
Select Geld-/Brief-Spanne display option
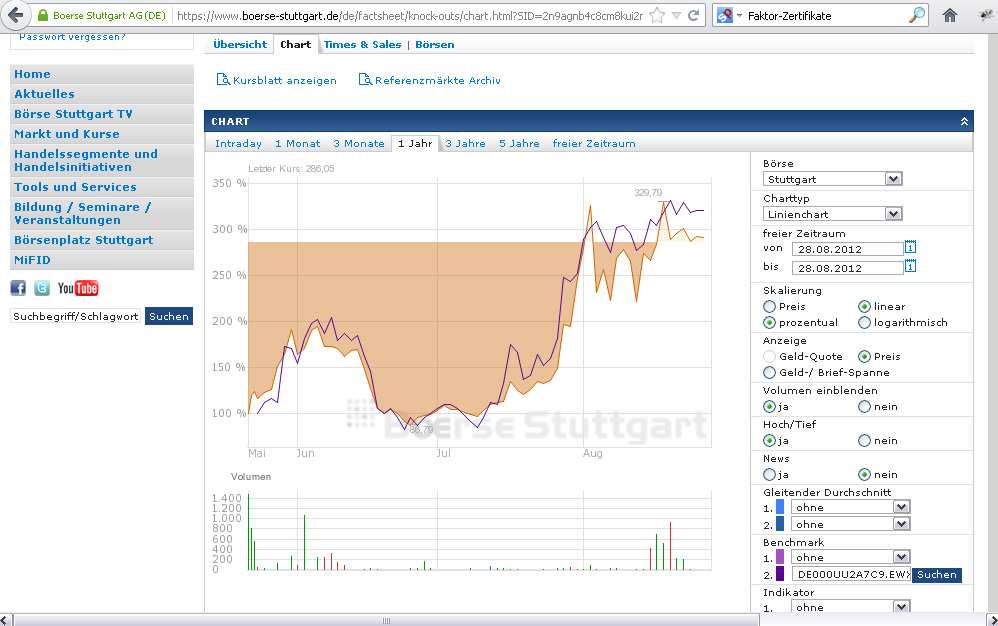pos(770,373)
